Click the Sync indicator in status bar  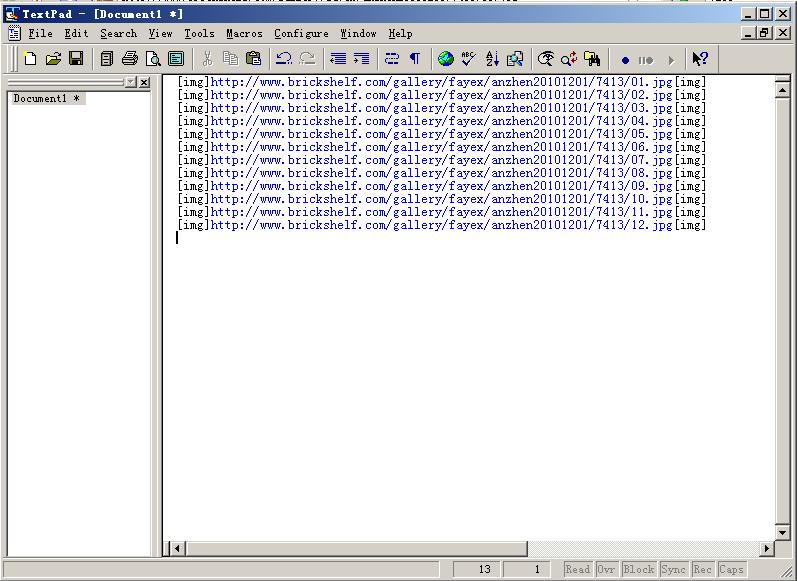(x=673, y=569)
